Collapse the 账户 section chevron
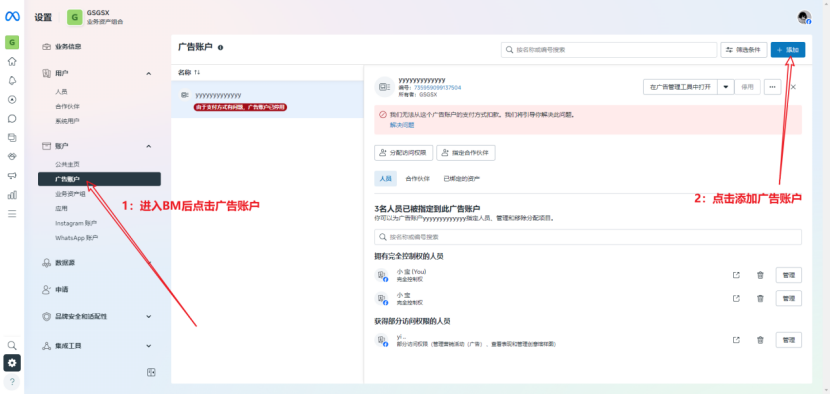Image resolution: width=830 pixels, height=394 pixels. 149,146
